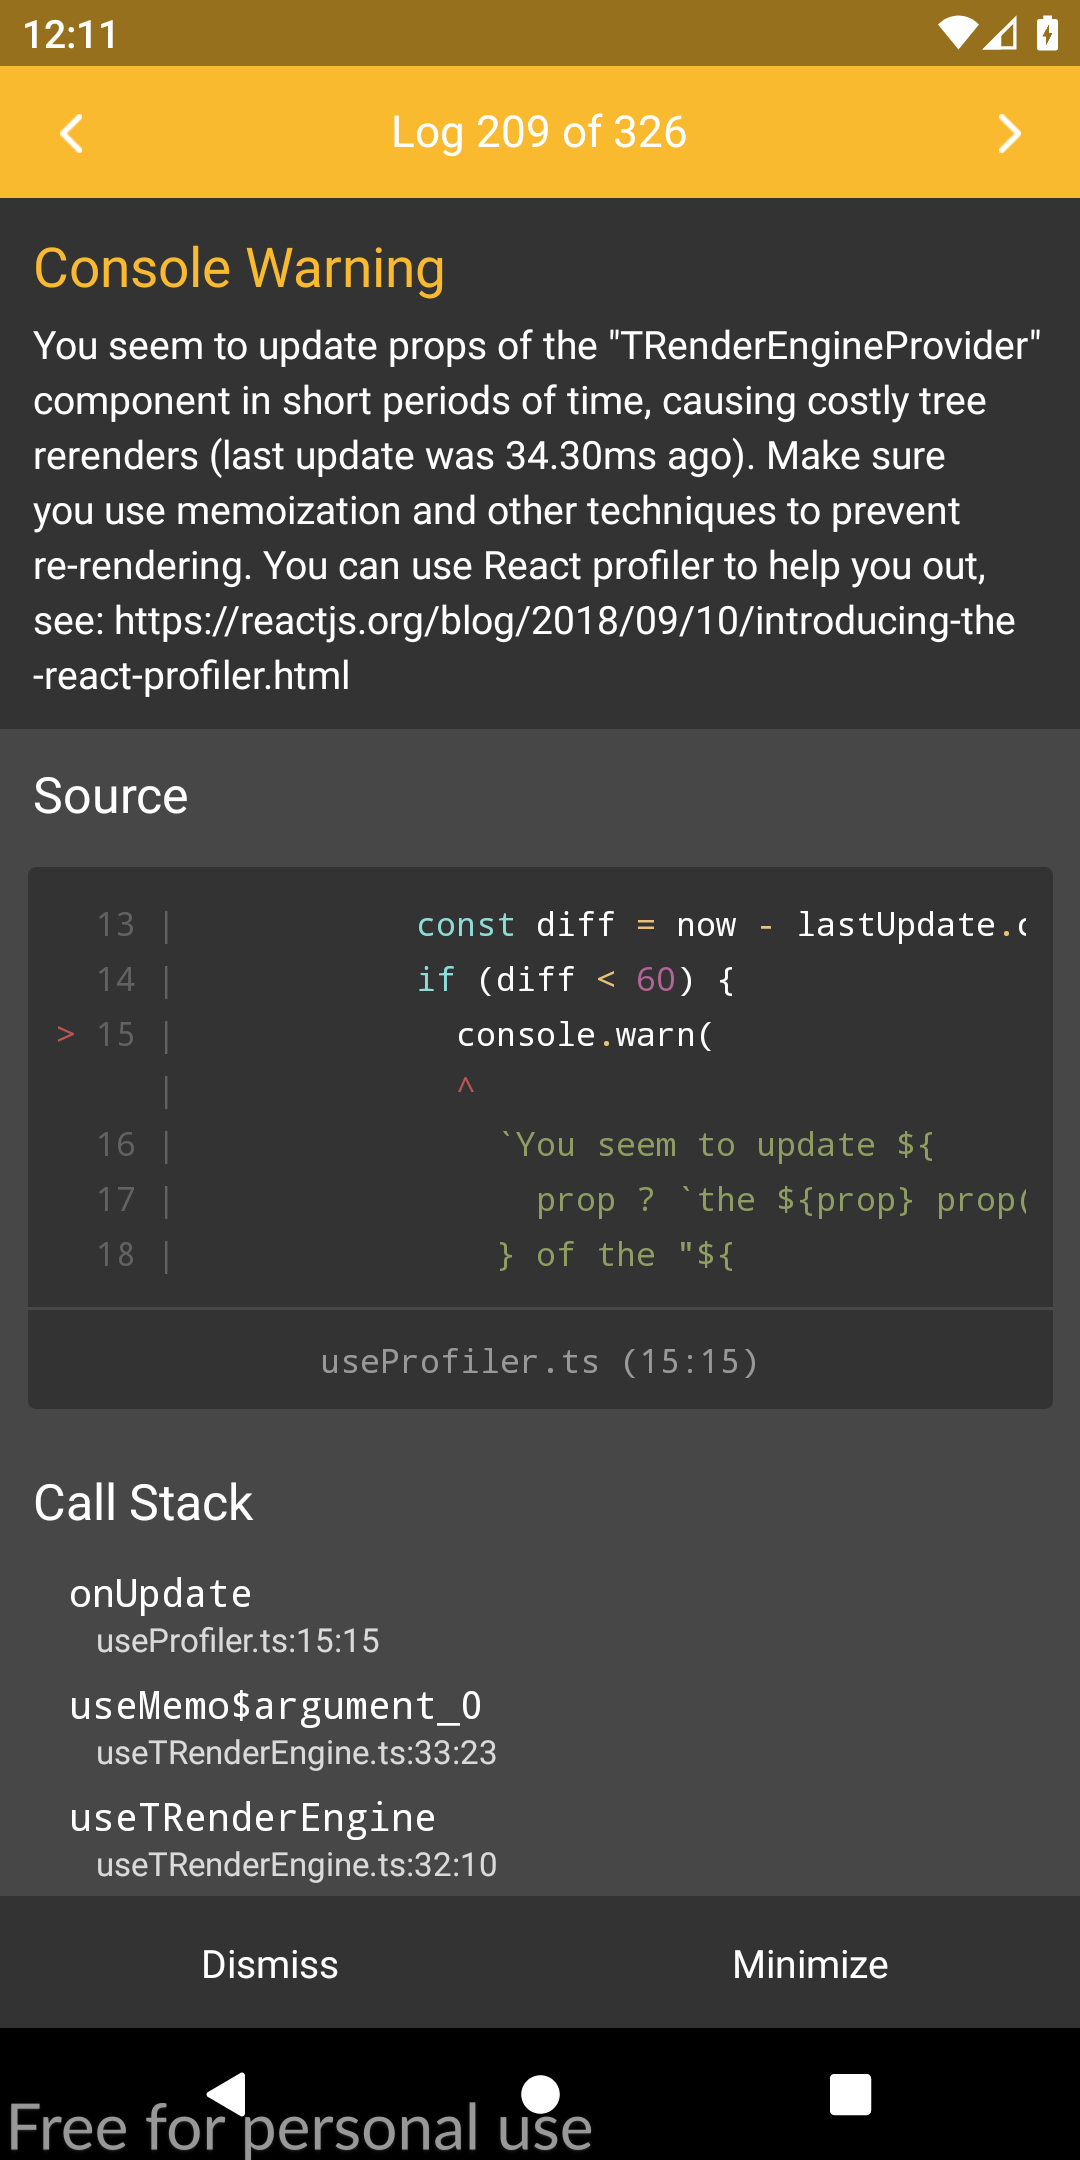Tap the cellular signal status icon
This screenshot has height=2160, width=1080.
point(1000,34)
